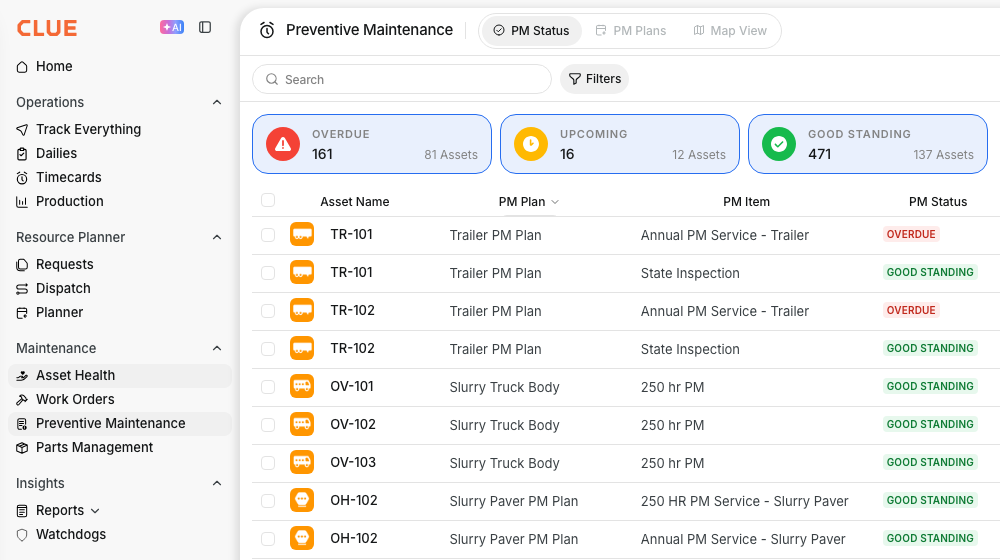Click the Search input field
The width and height of the screenshot is (1000, 560).
tap(402, 79)
